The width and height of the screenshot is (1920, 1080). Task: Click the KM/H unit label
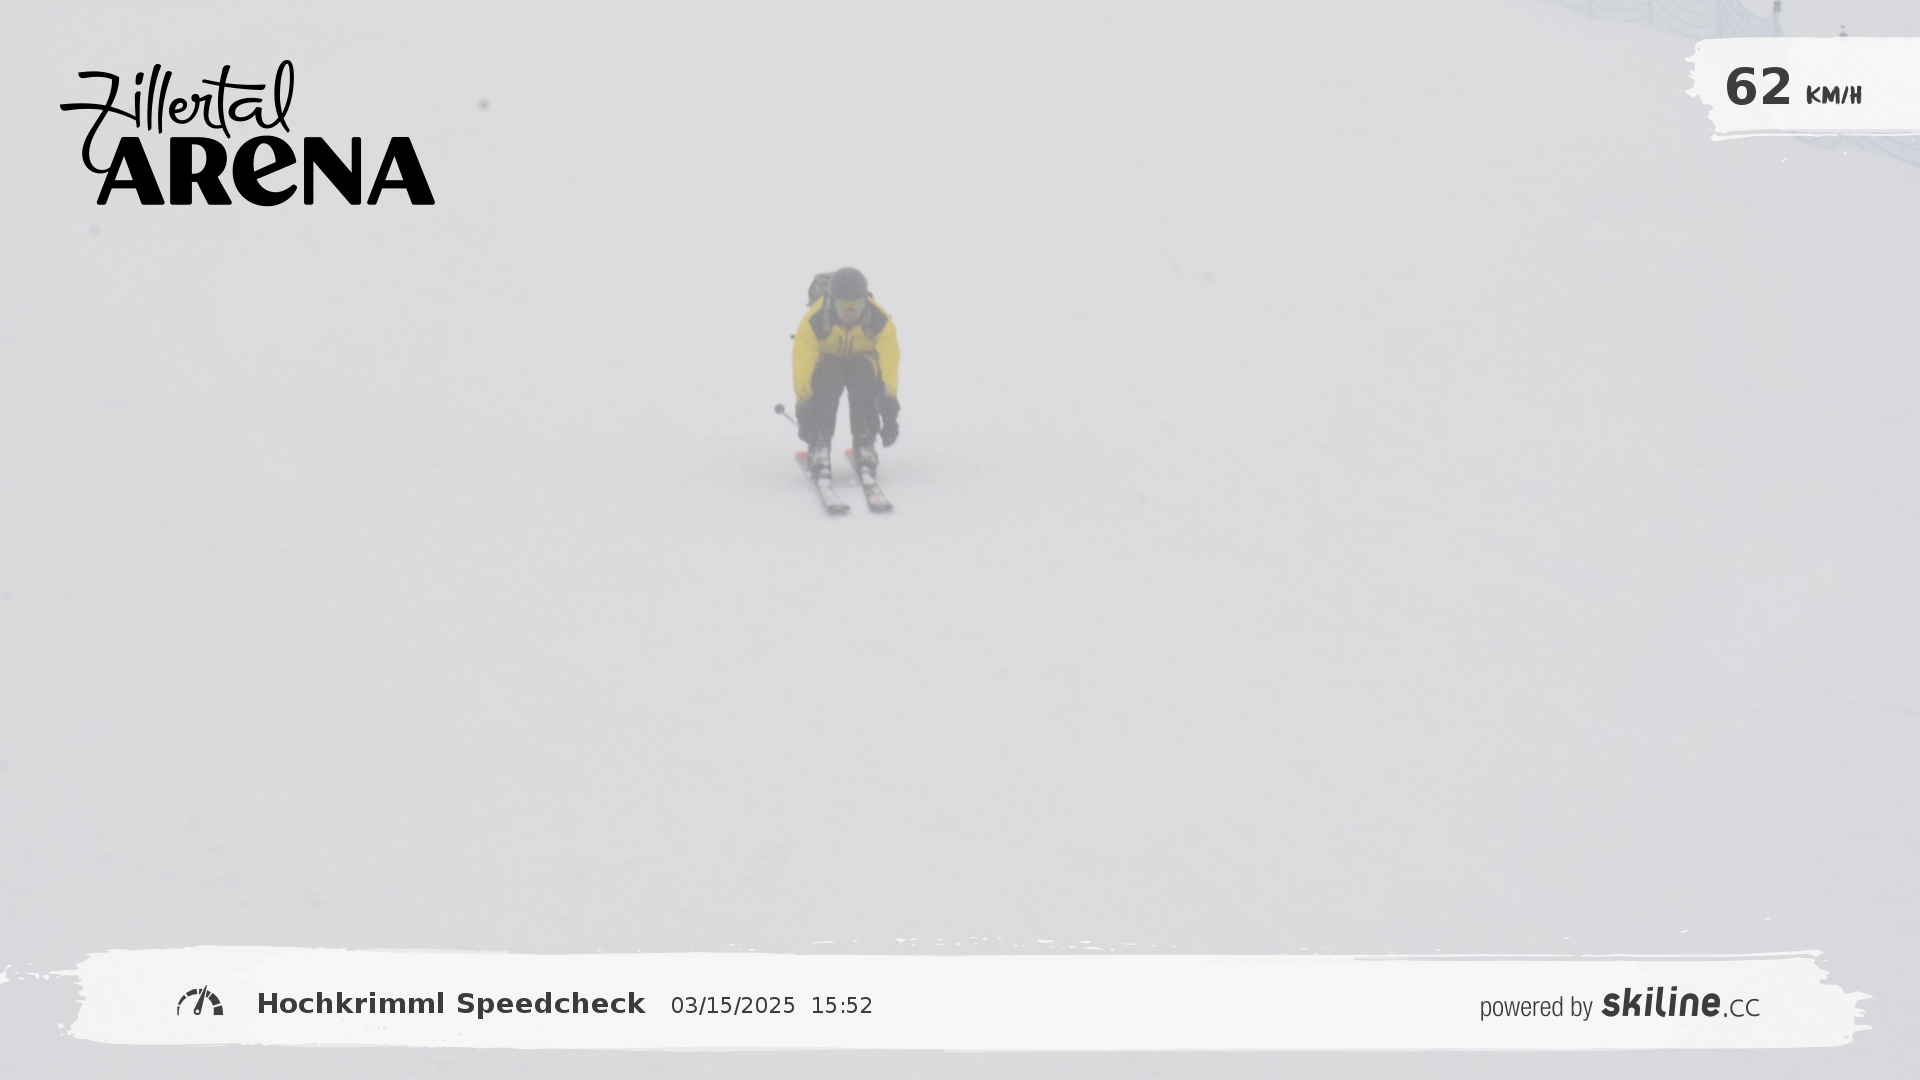click(x=1833, y=95)
